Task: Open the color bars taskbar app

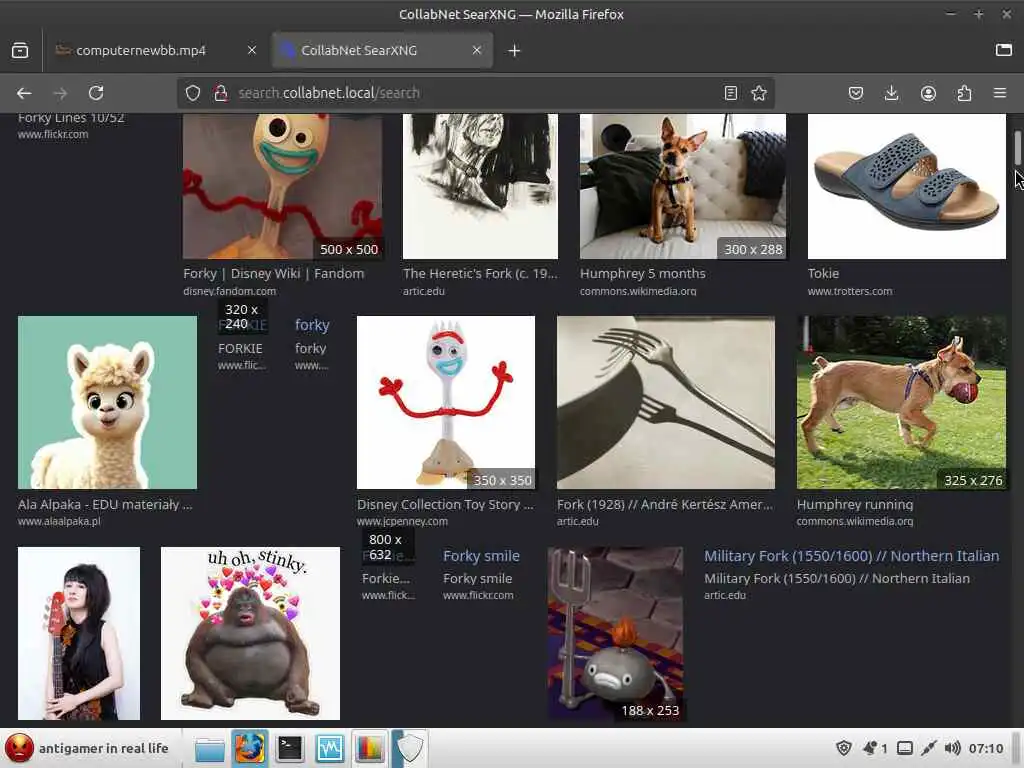Action: click(369, 749)
